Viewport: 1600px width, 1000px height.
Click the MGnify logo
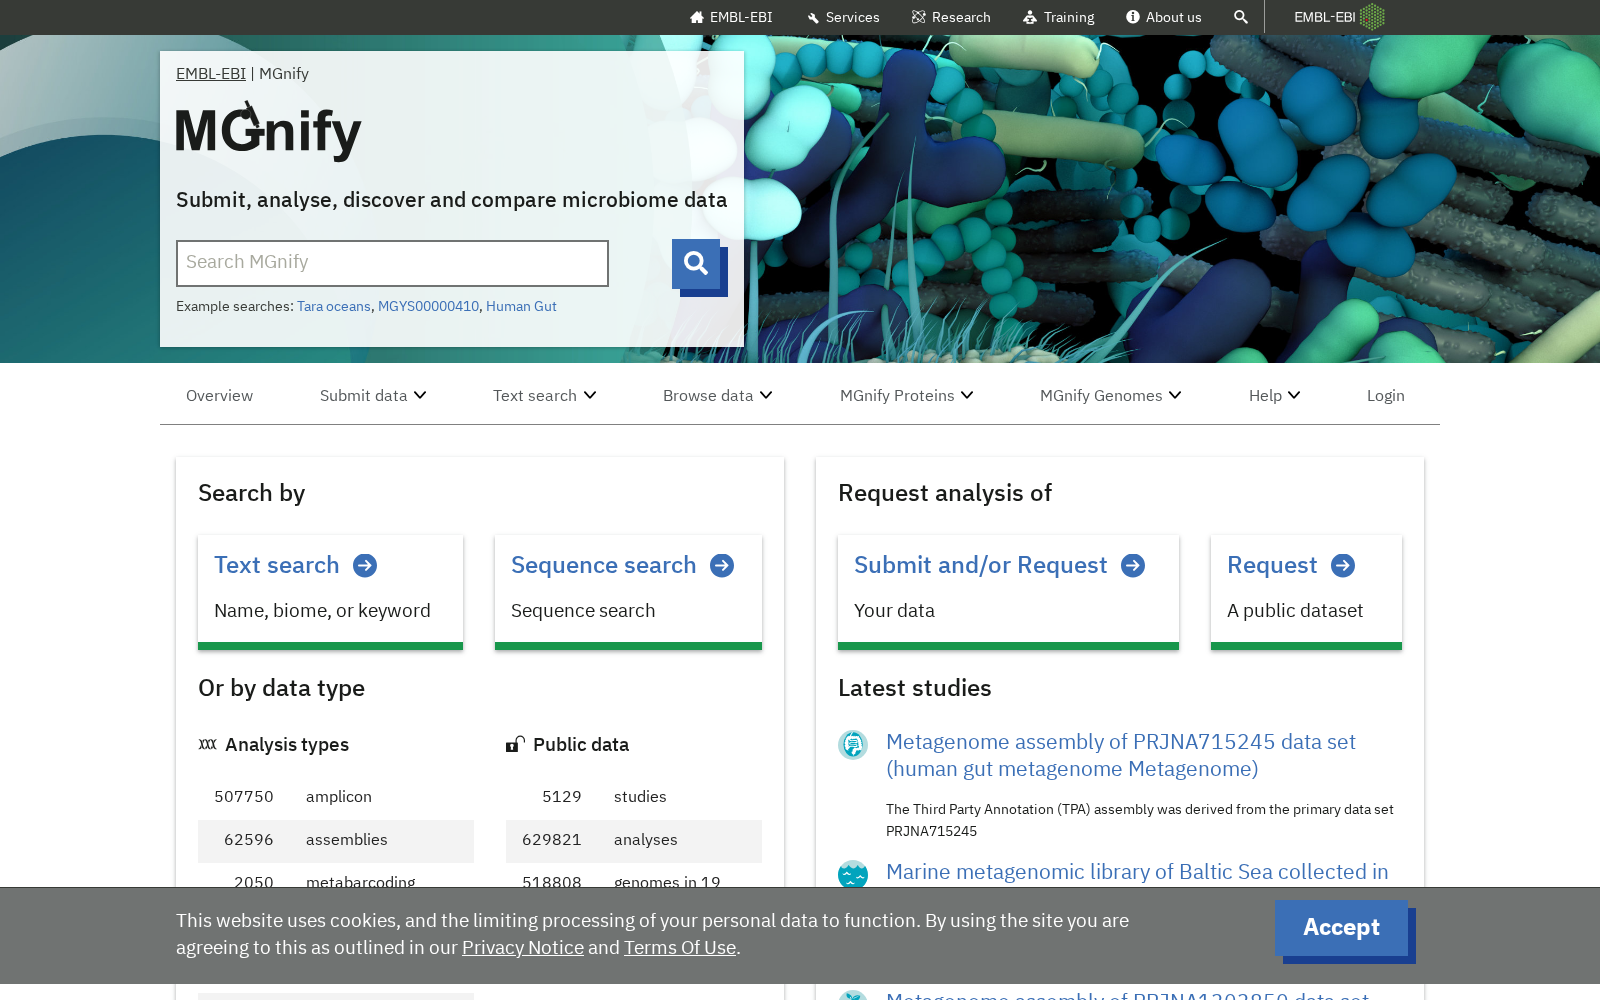point(268,131)
